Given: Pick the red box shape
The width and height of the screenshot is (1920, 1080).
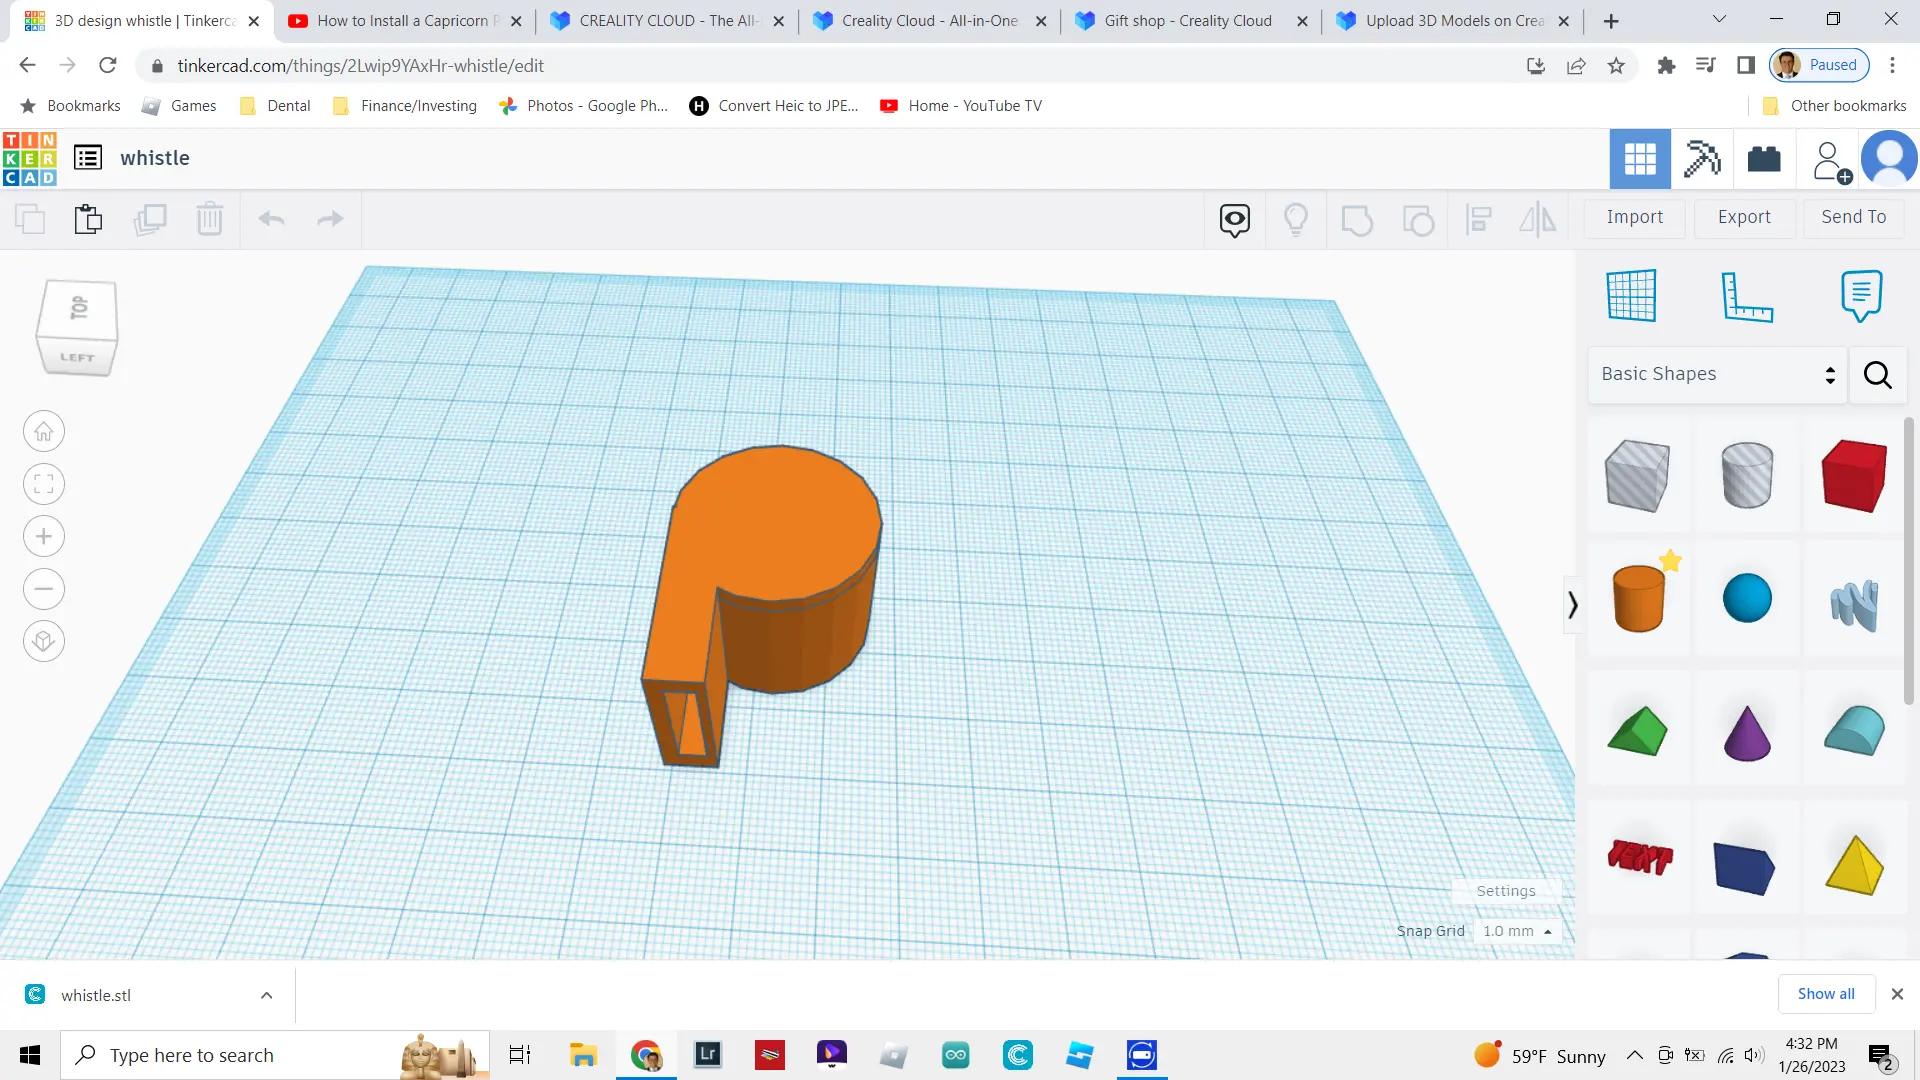Looking at the screenshot, I should [x=1853, y=477].
